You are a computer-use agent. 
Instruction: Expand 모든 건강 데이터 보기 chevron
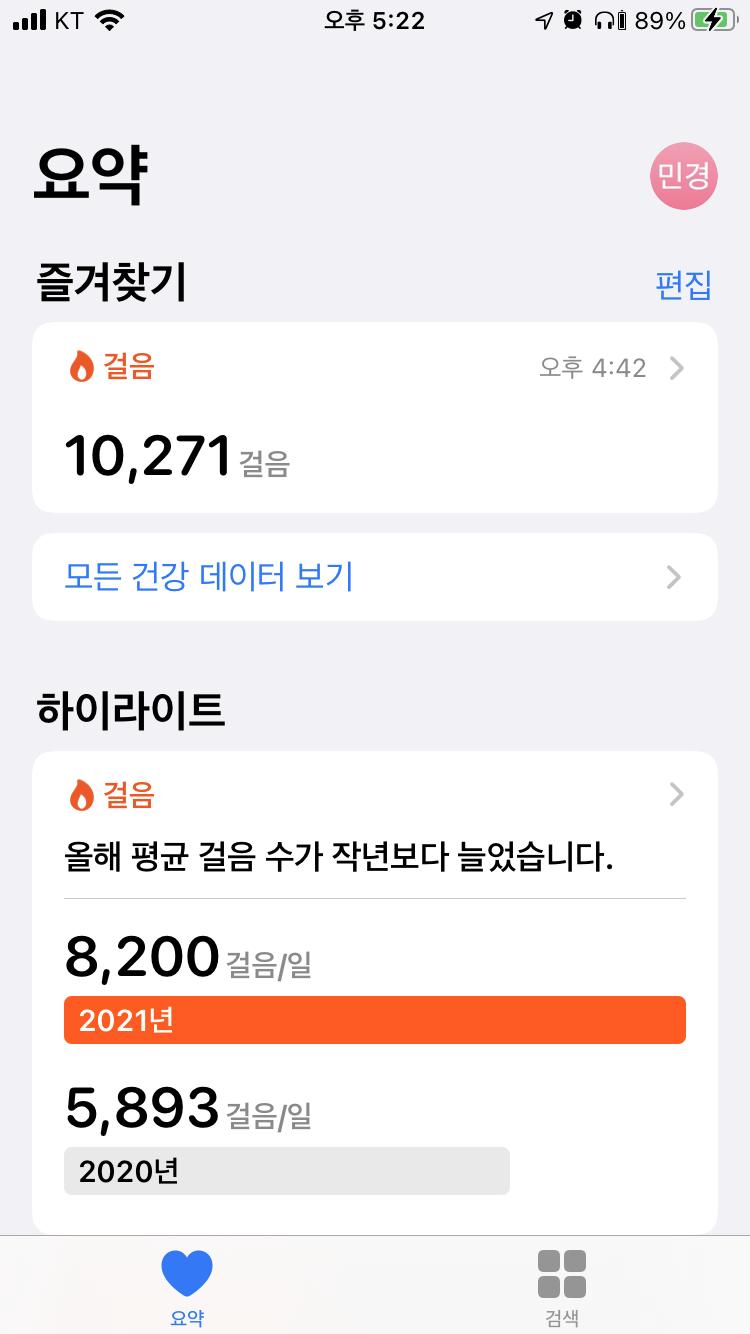[x=674, y=577]
